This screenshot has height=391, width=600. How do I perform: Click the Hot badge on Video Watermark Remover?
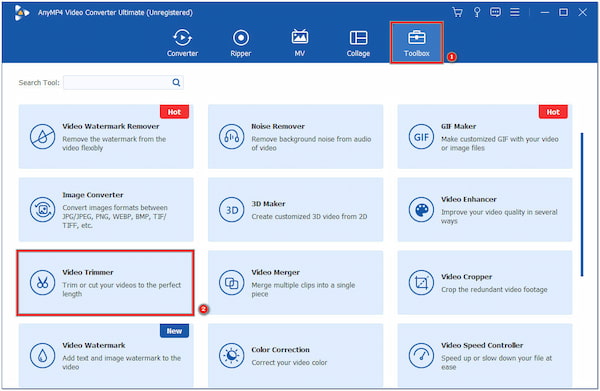[174, 112]
